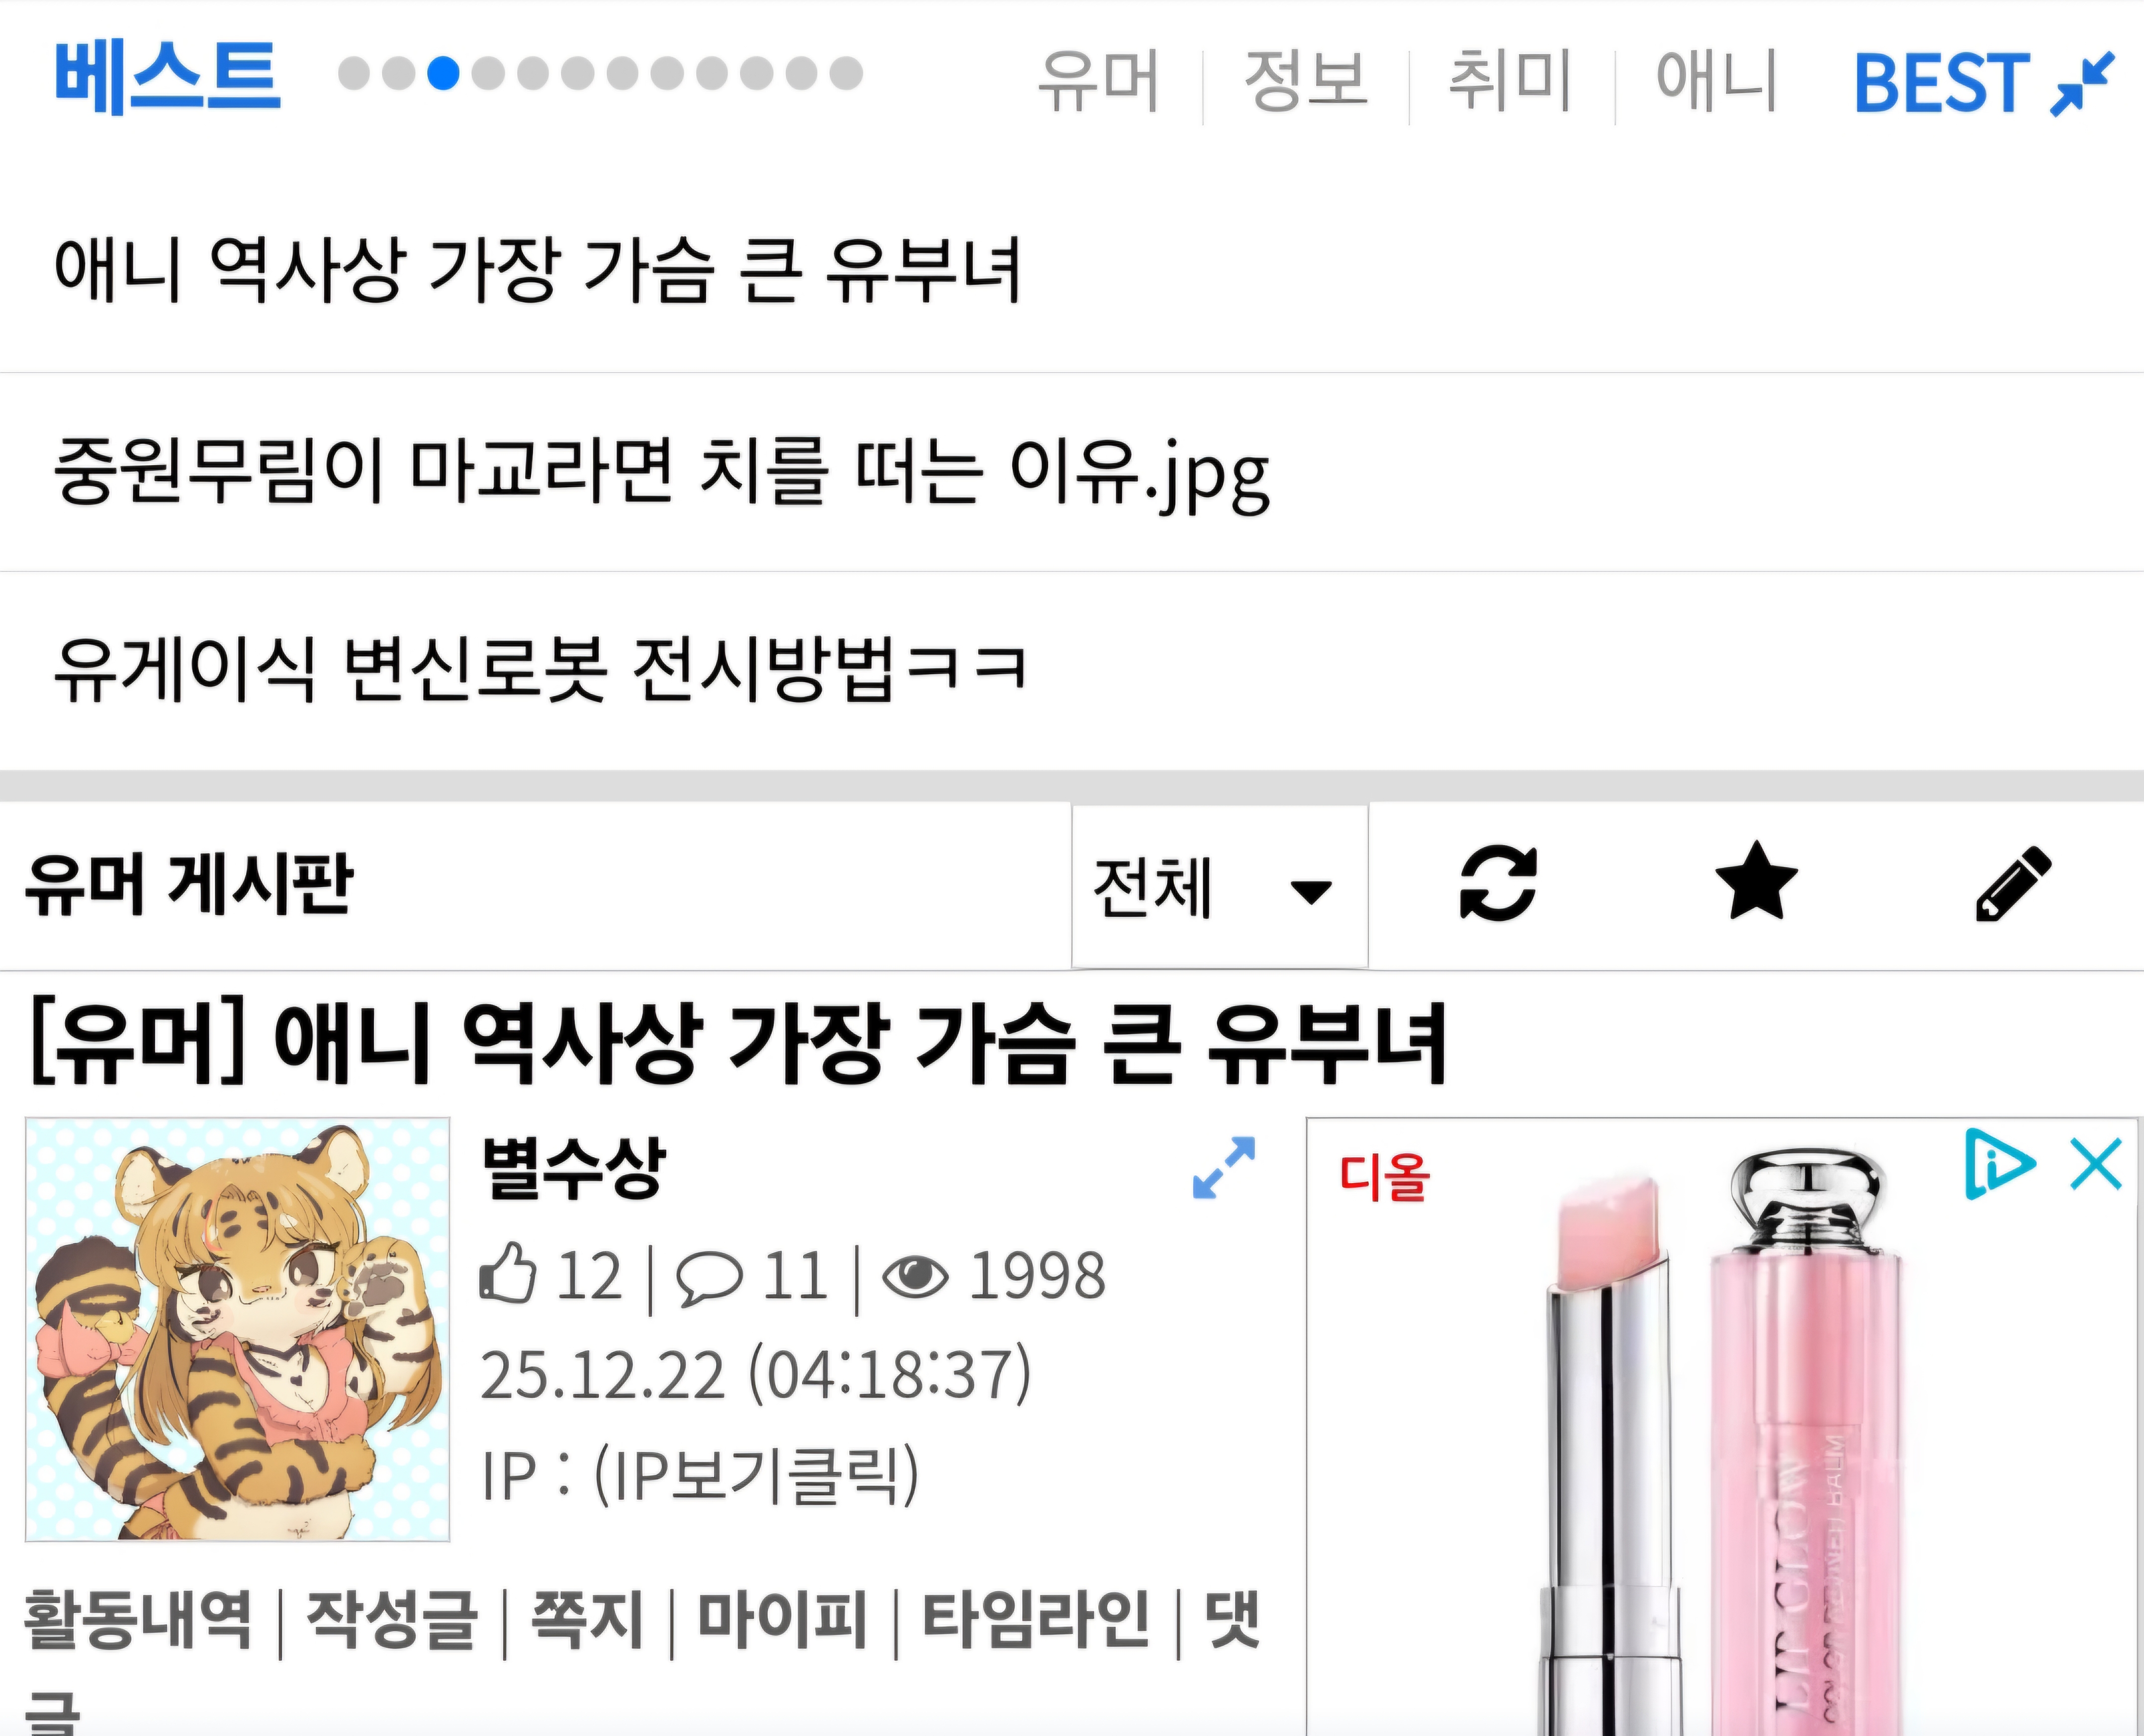Screen dimensions: 2144x1736
Task: Open the 전체 category dropdown
Action: click(x=1219, y=887)
